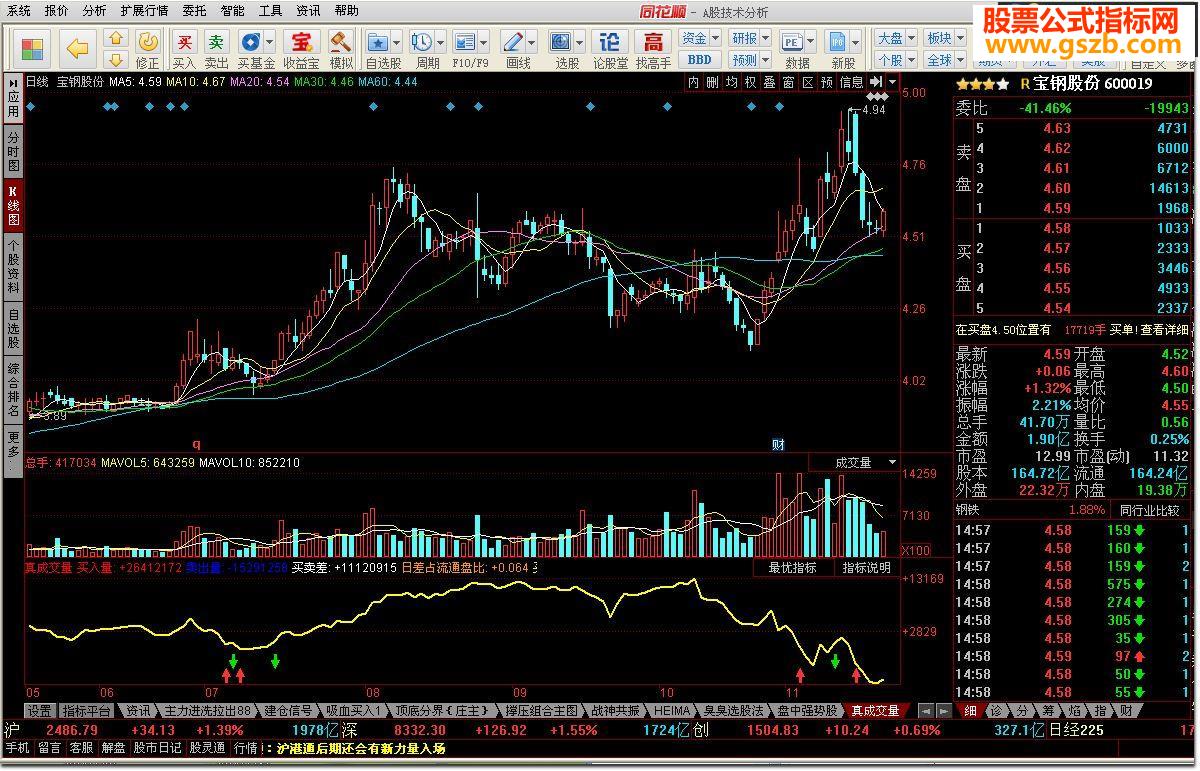The width and height of the screenshot is (1200, 771).
Task: Open the 系统 menu
Action: tap(19, 11)
